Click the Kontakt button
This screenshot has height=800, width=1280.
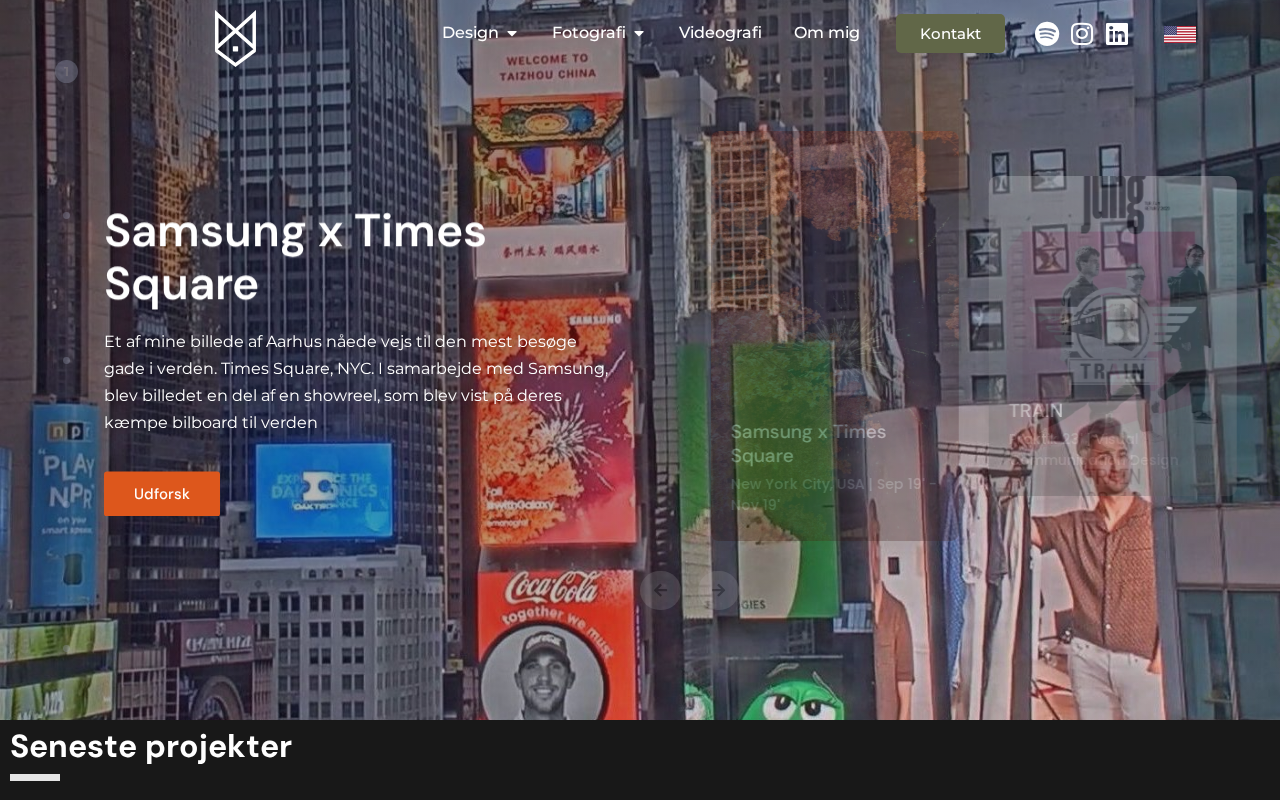pyautogui.click(x=950, y=34)
